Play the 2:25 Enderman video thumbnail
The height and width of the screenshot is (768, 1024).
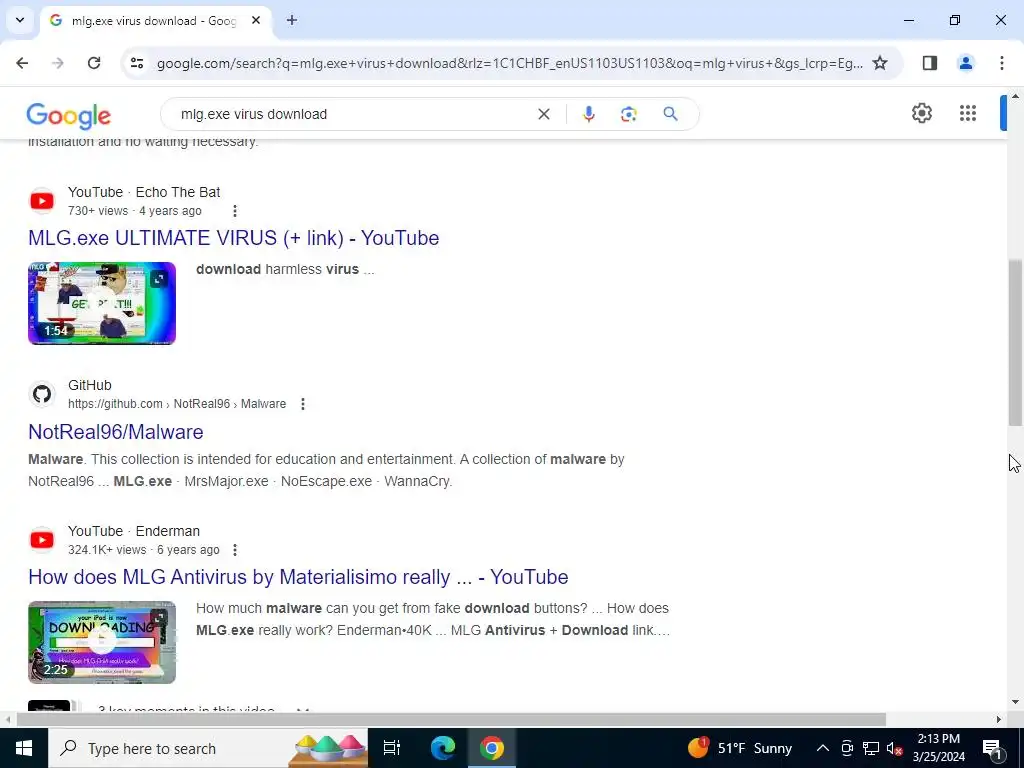pos(102,642)
